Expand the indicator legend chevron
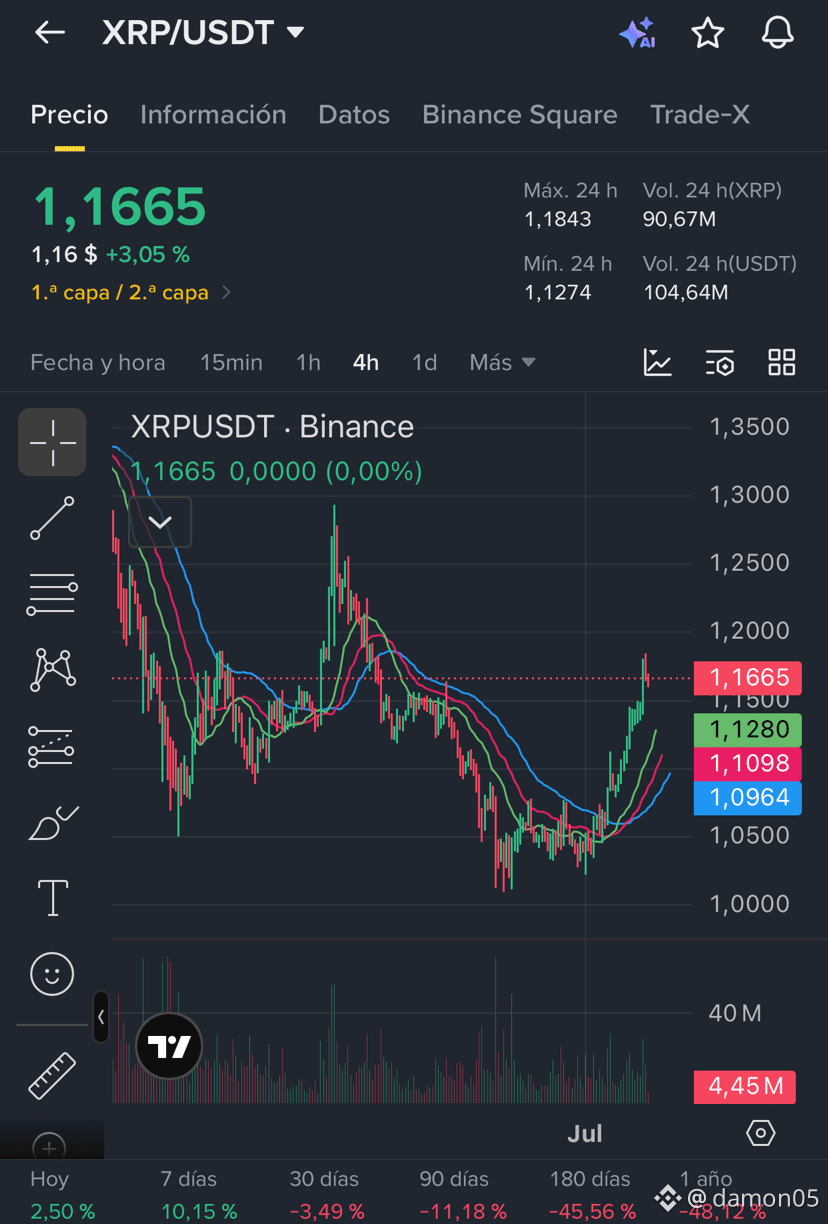This screenshot has width=828, height=1224. click(x=160, y=522)
